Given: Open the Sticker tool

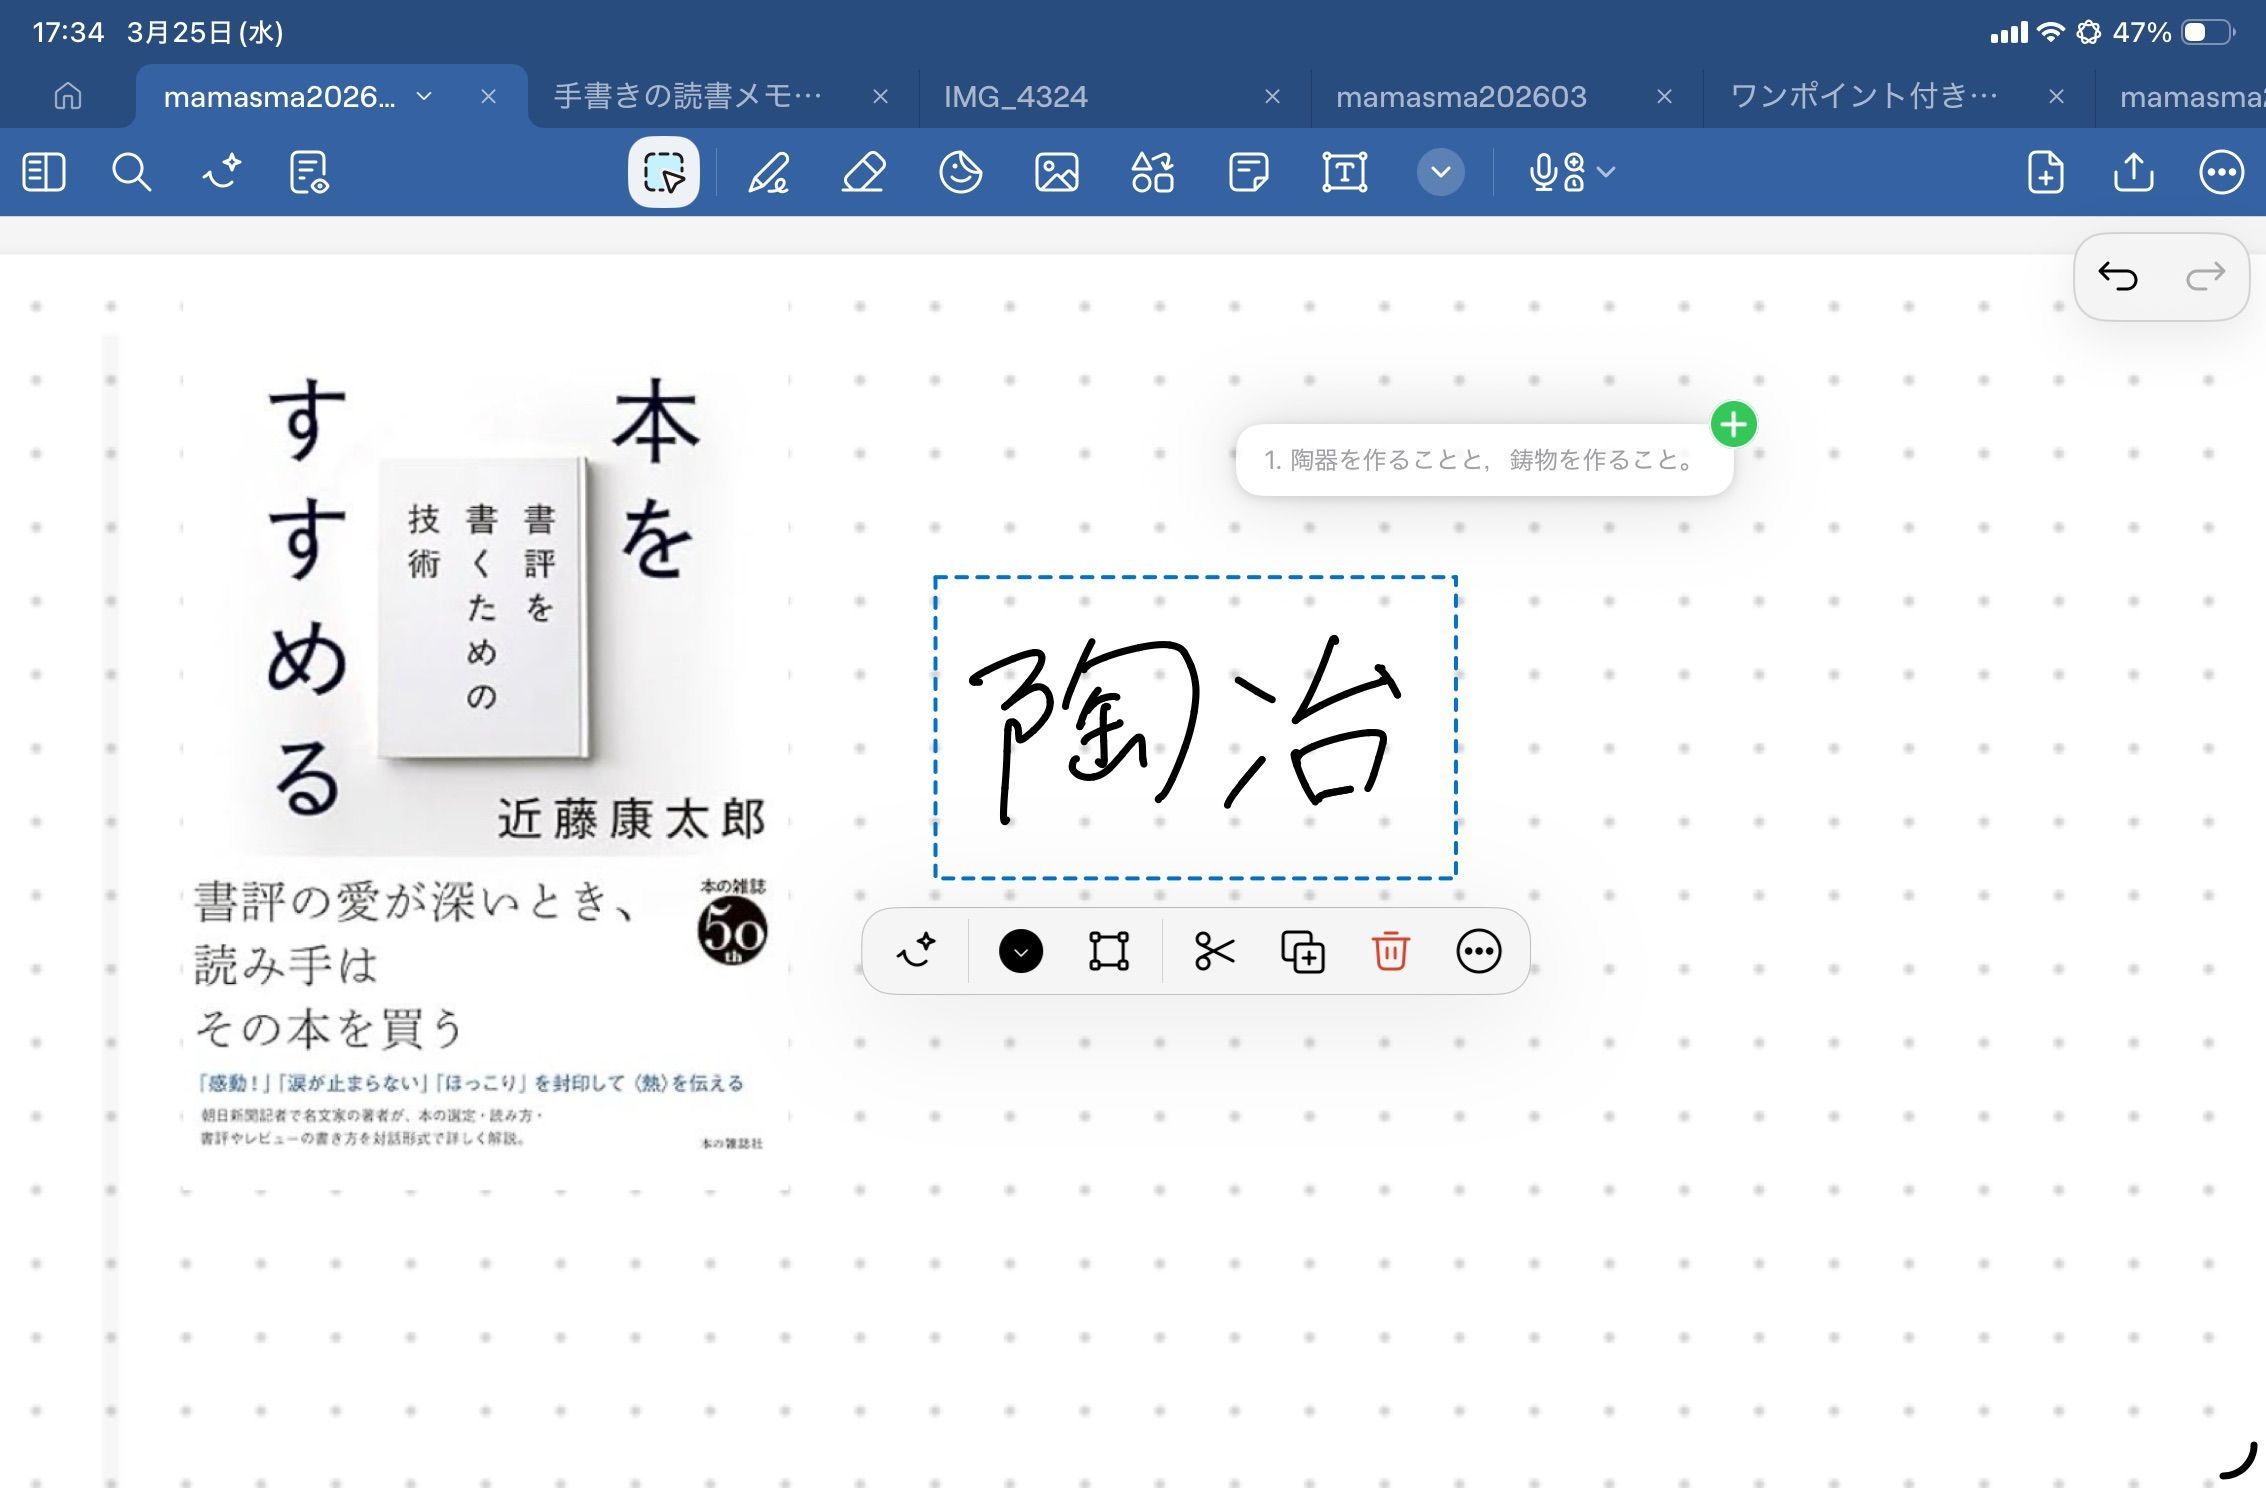Looking at the screenshot, I should tap(960, 172).
